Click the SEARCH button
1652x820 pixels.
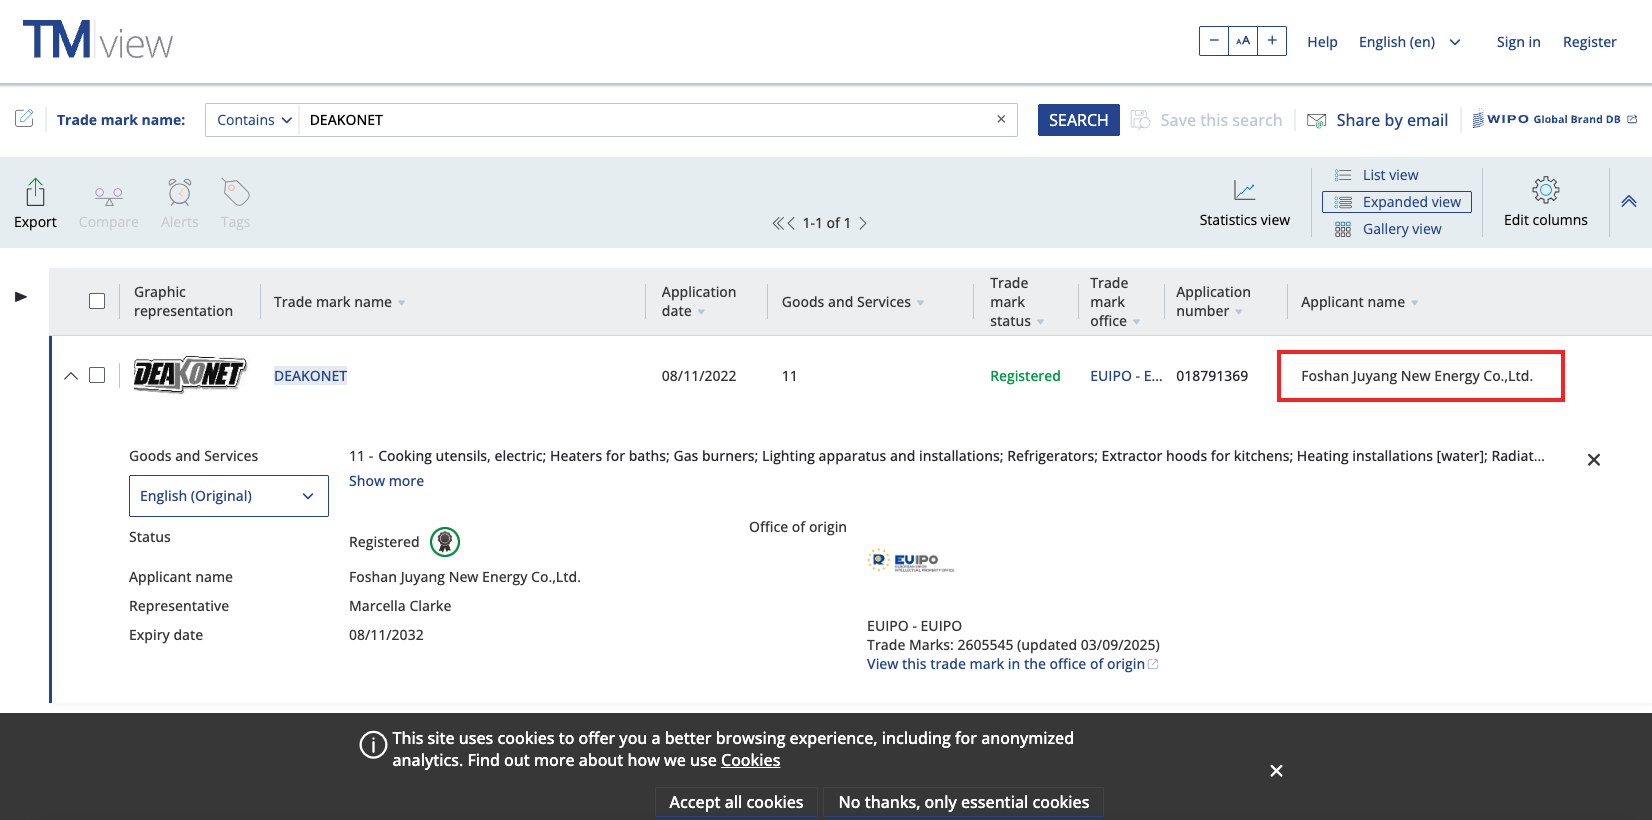pyautogui.click(x=1078, y=120)
